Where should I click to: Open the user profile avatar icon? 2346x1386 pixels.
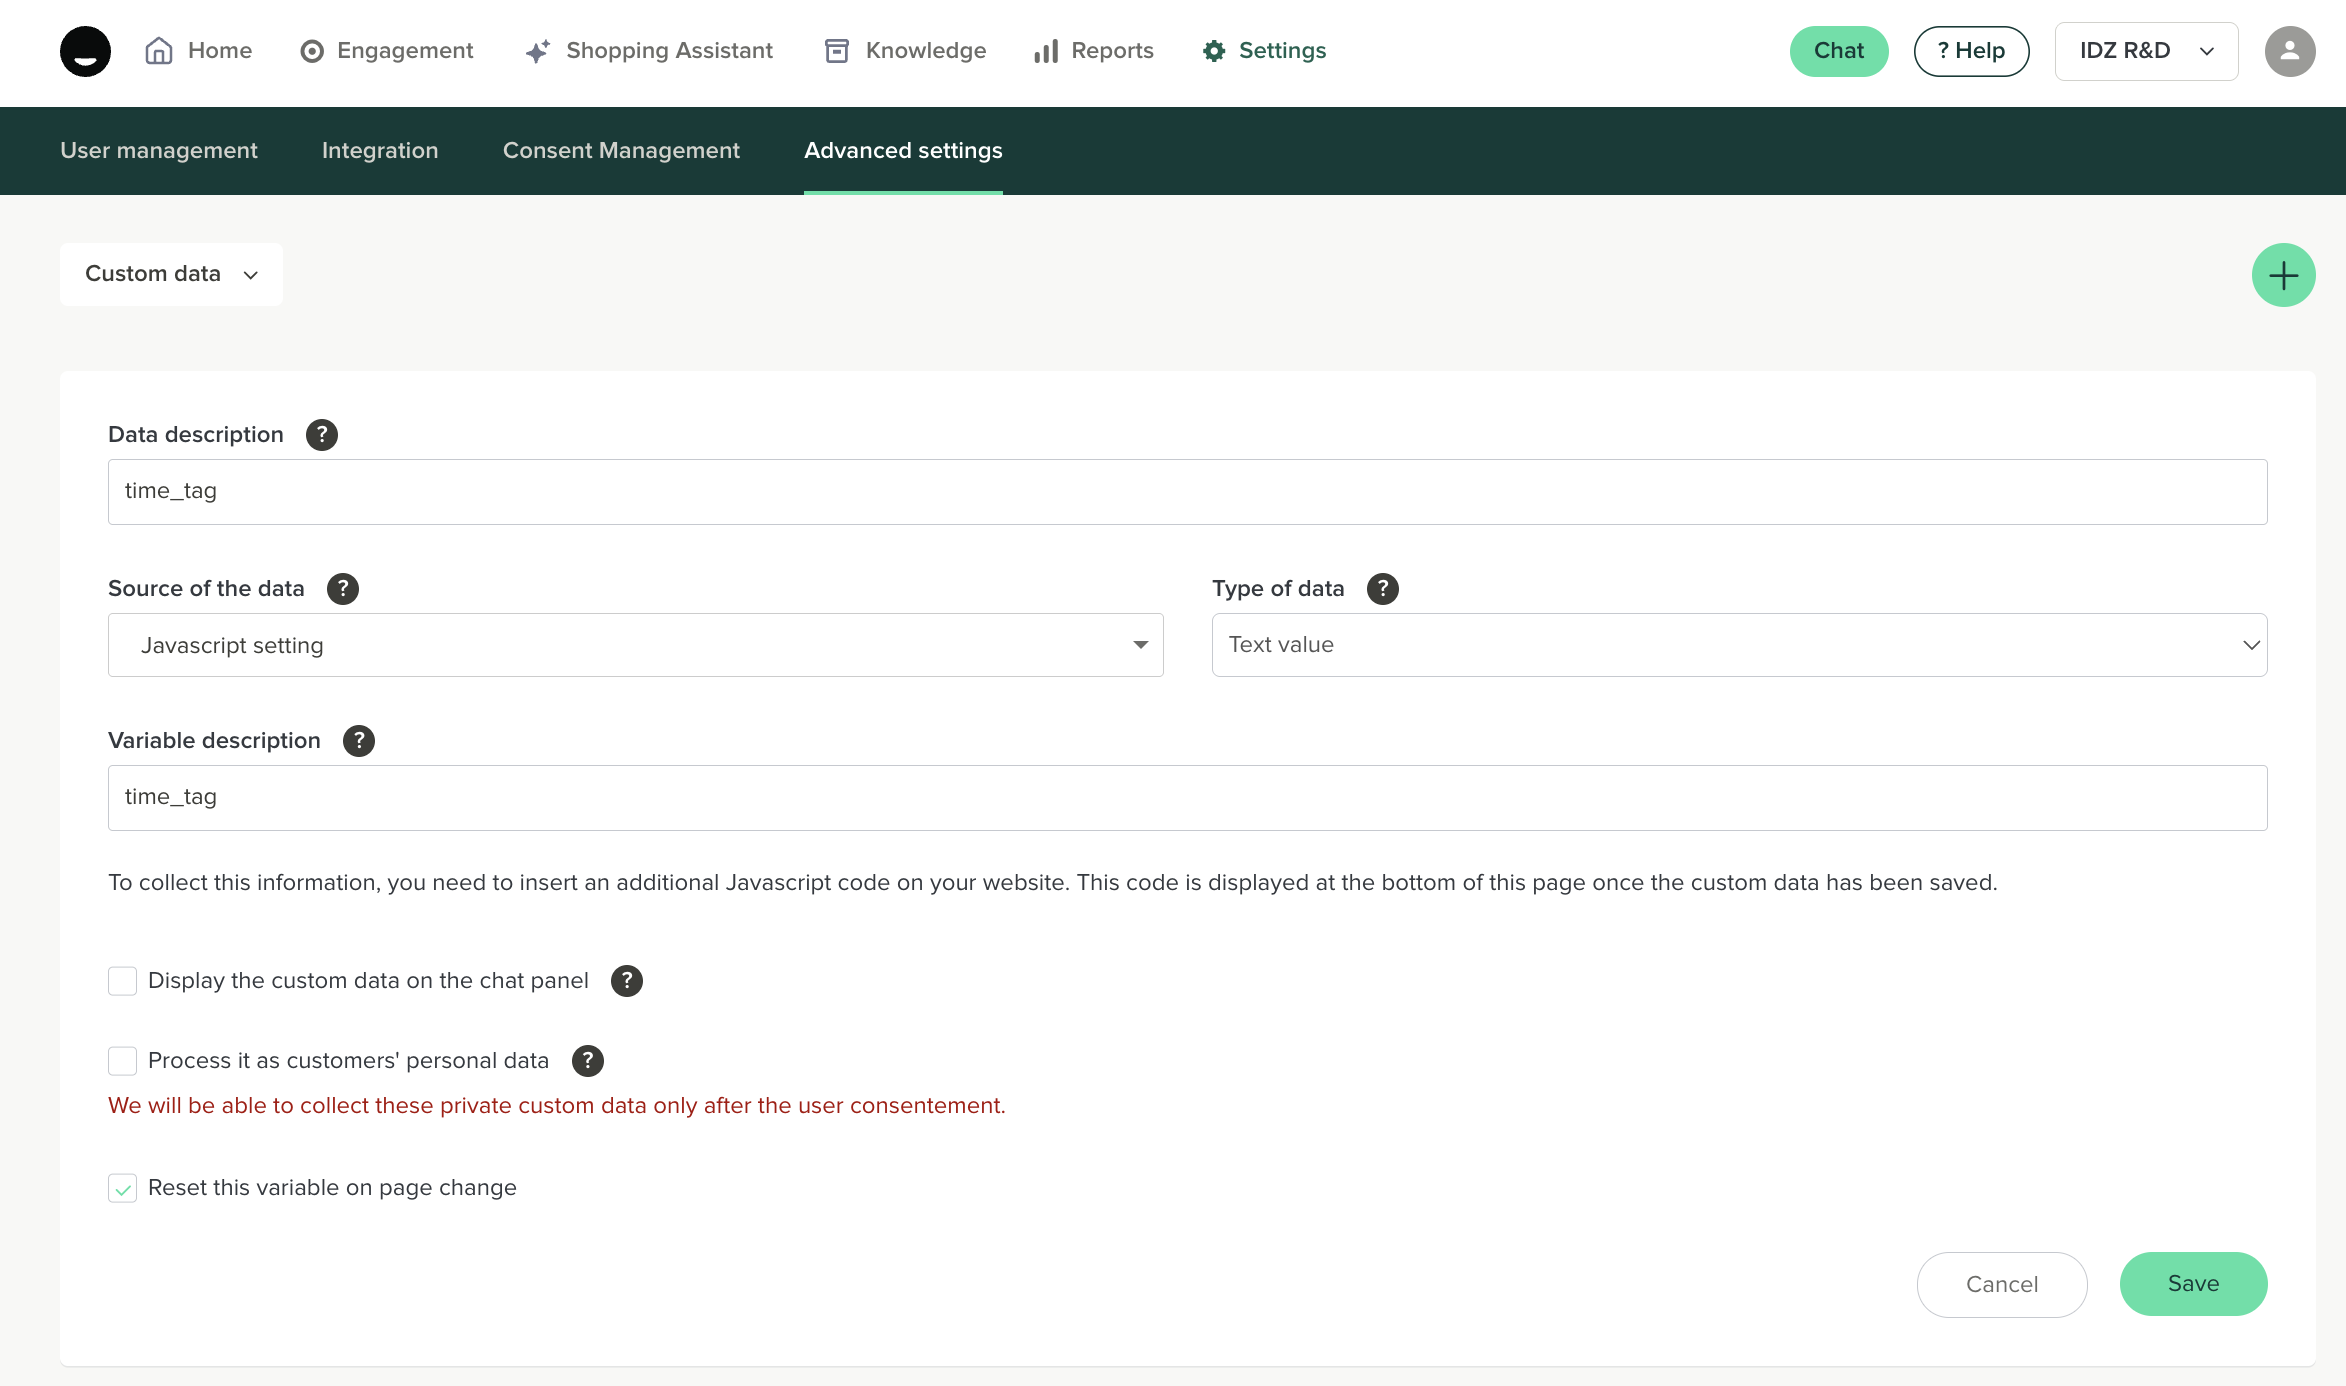click(x=2289, y=51)
